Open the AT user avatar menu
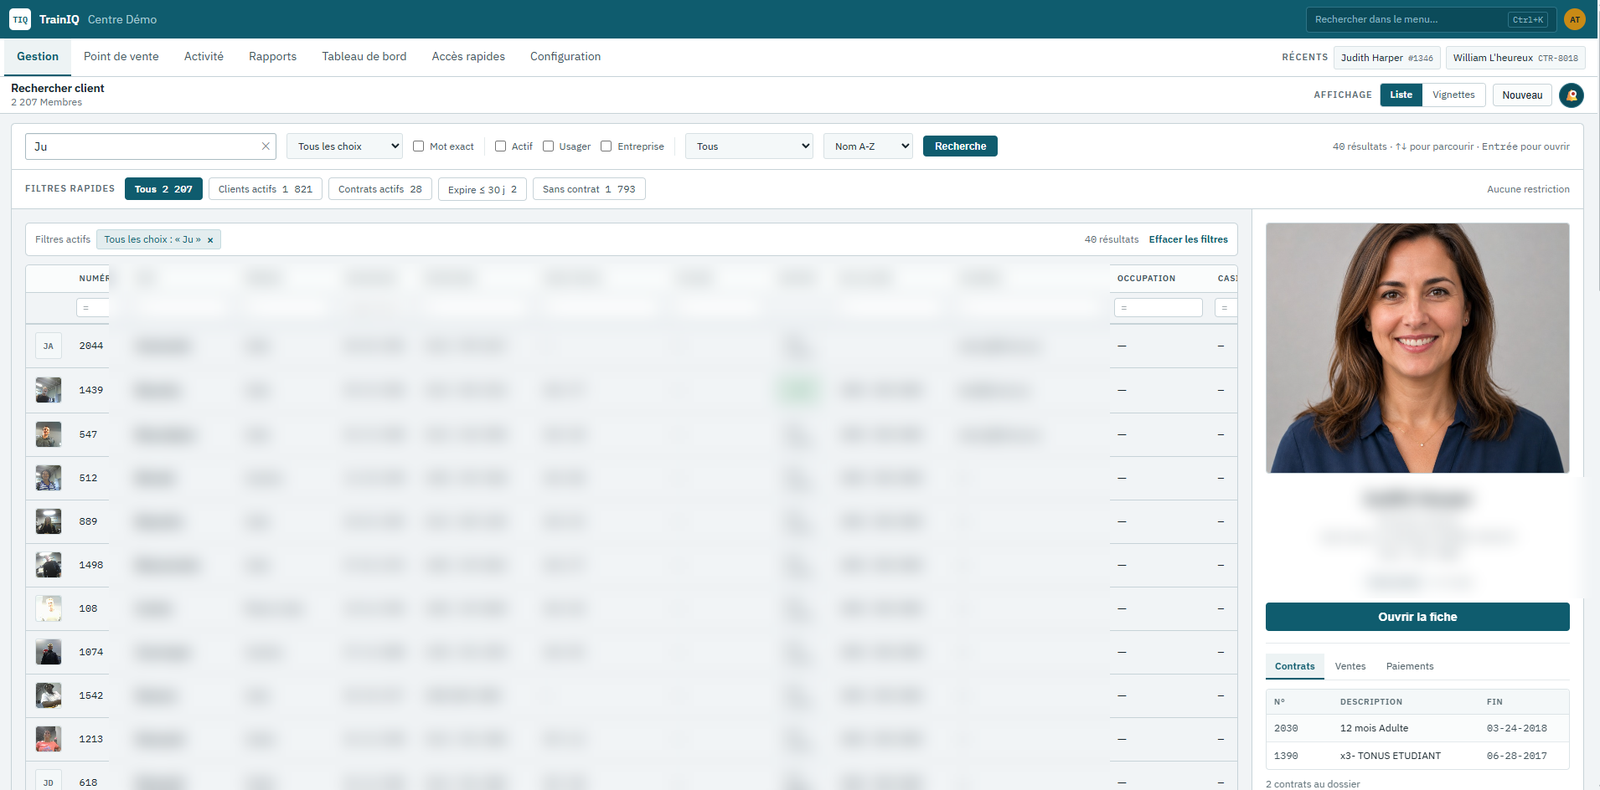Viewport: 1600px width, 790px height. click(1574, 19)
